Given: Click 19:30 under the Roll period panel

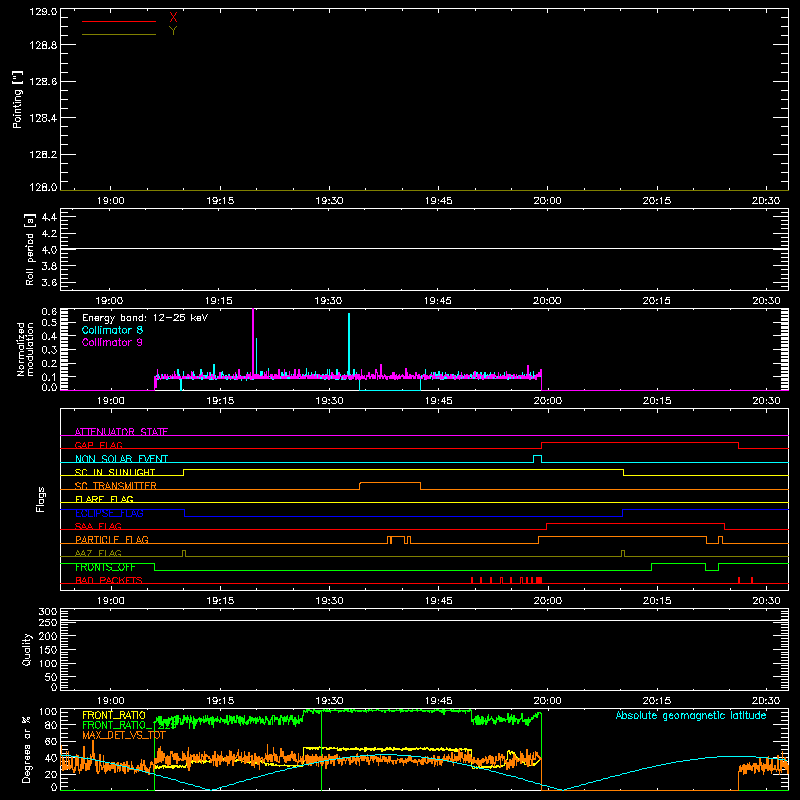Looking at the screenshot, I should coord(328,301).
